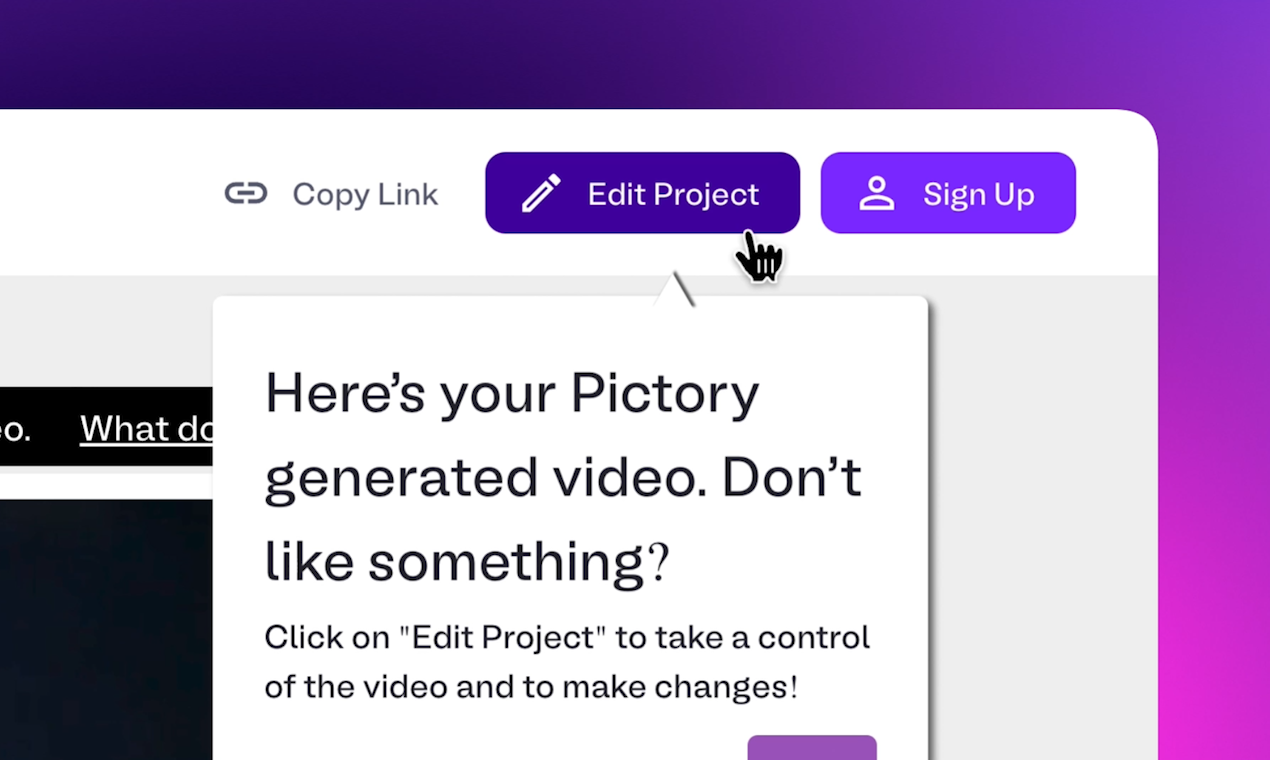Select the Copy Link text label

tap(365, 194)
